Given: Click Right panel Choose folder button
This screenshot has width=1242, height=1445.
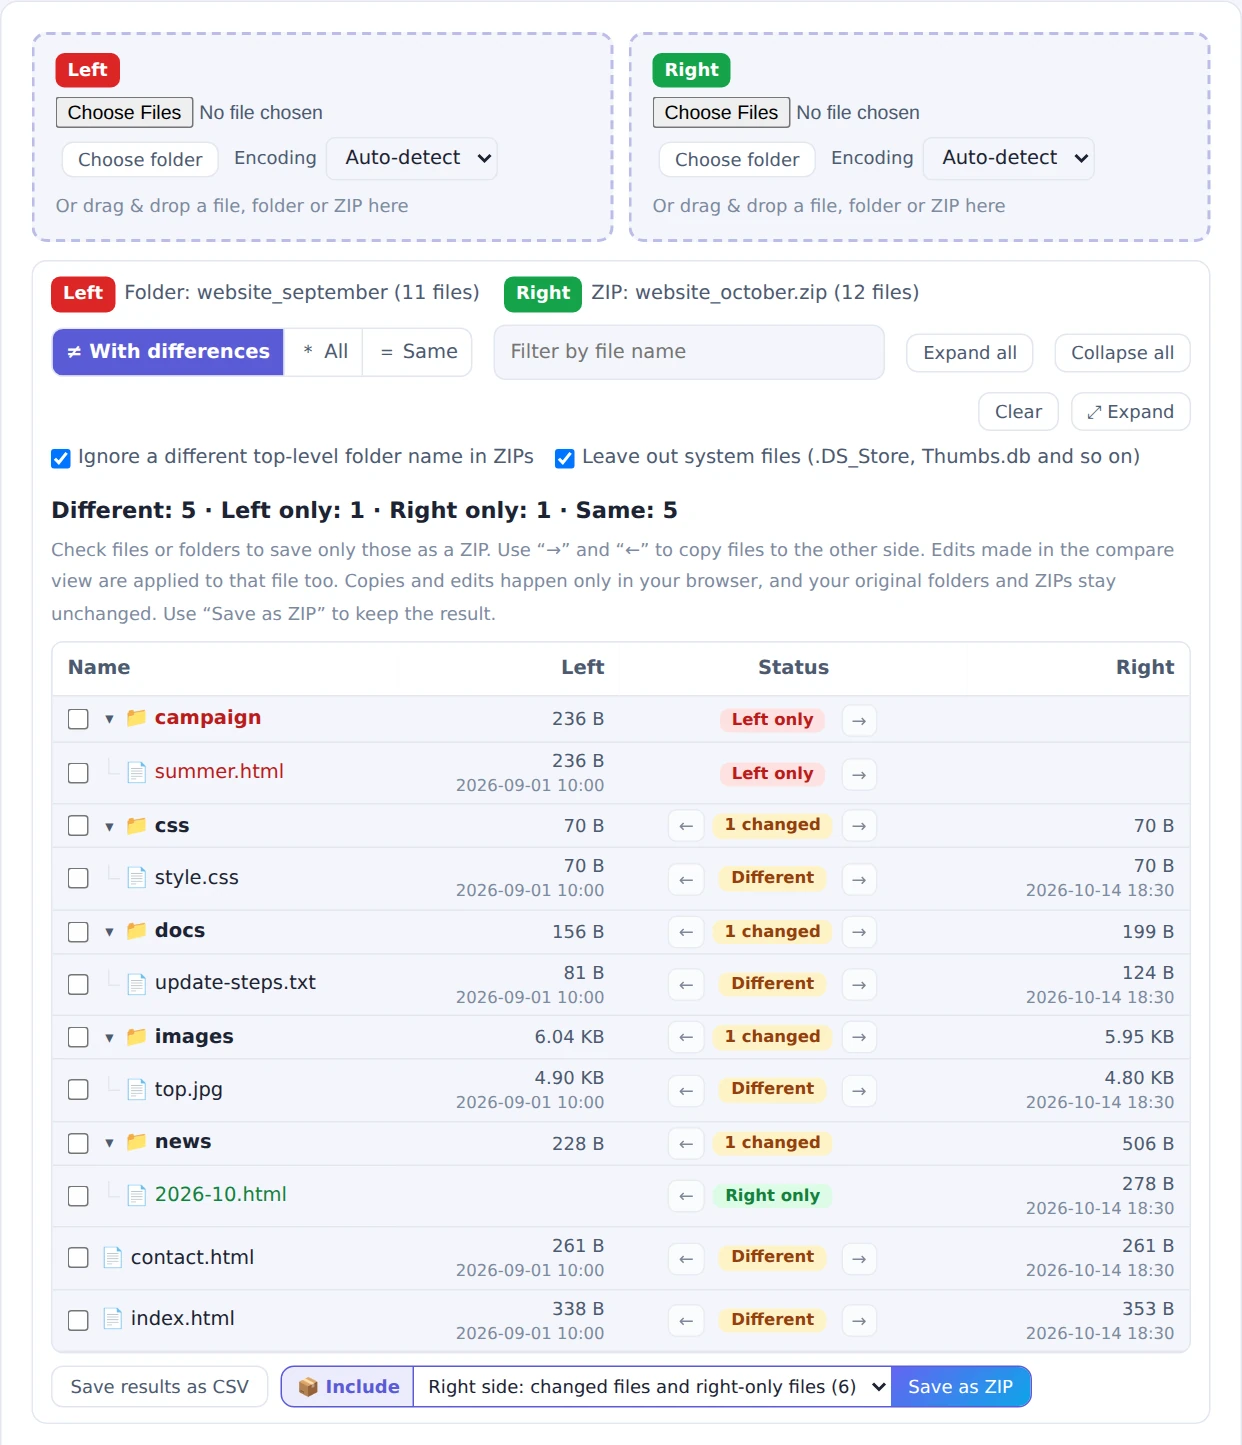Looking at the screenshot, I should [737, 159].
